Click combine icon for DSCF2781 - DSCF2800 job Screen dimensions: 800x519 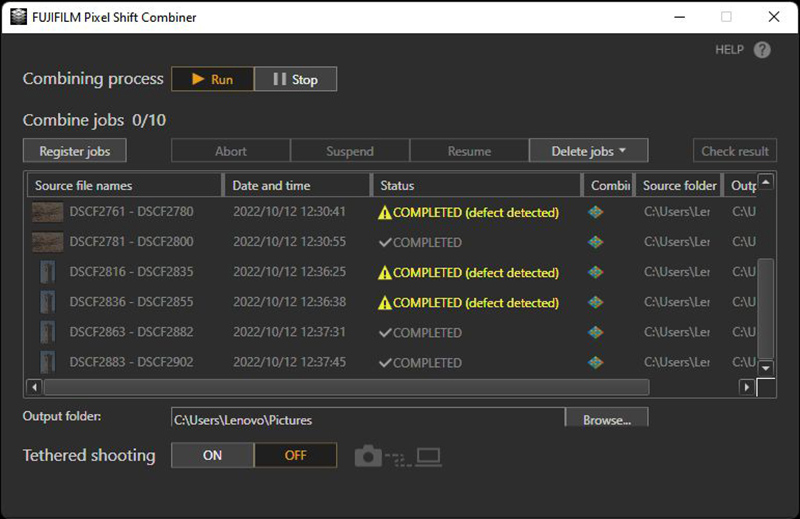[596, 242]
